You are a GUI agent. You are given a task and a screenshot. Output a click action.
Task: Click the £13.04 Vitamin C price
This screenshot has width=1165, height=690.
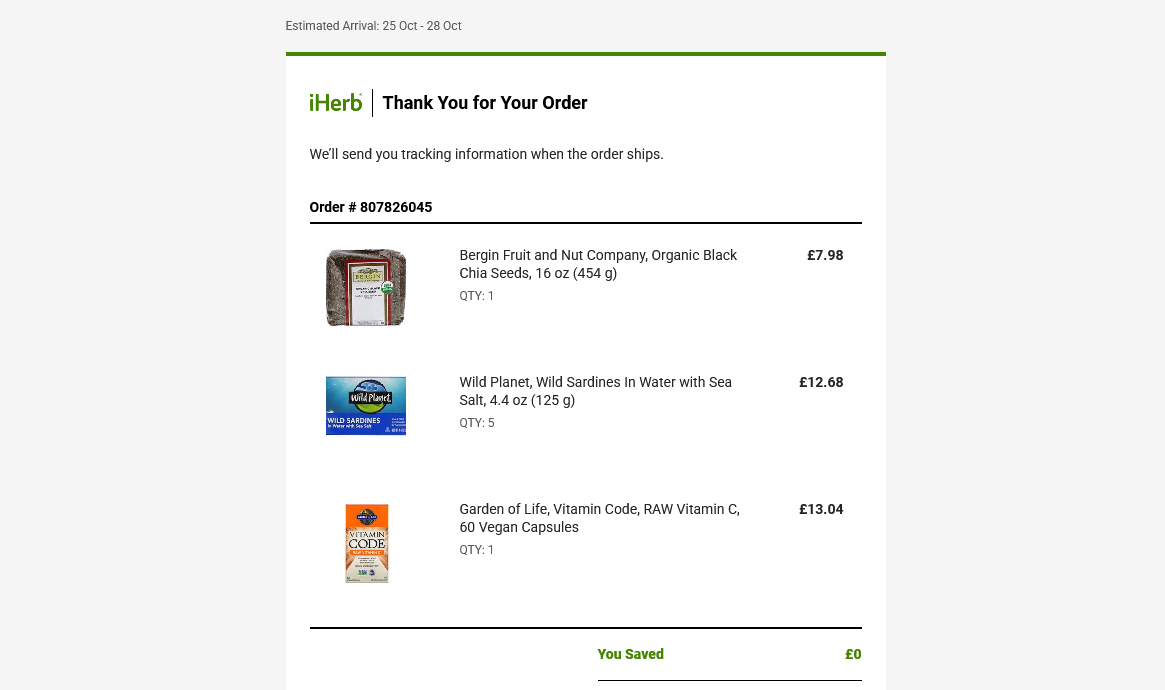pos(821,510)
